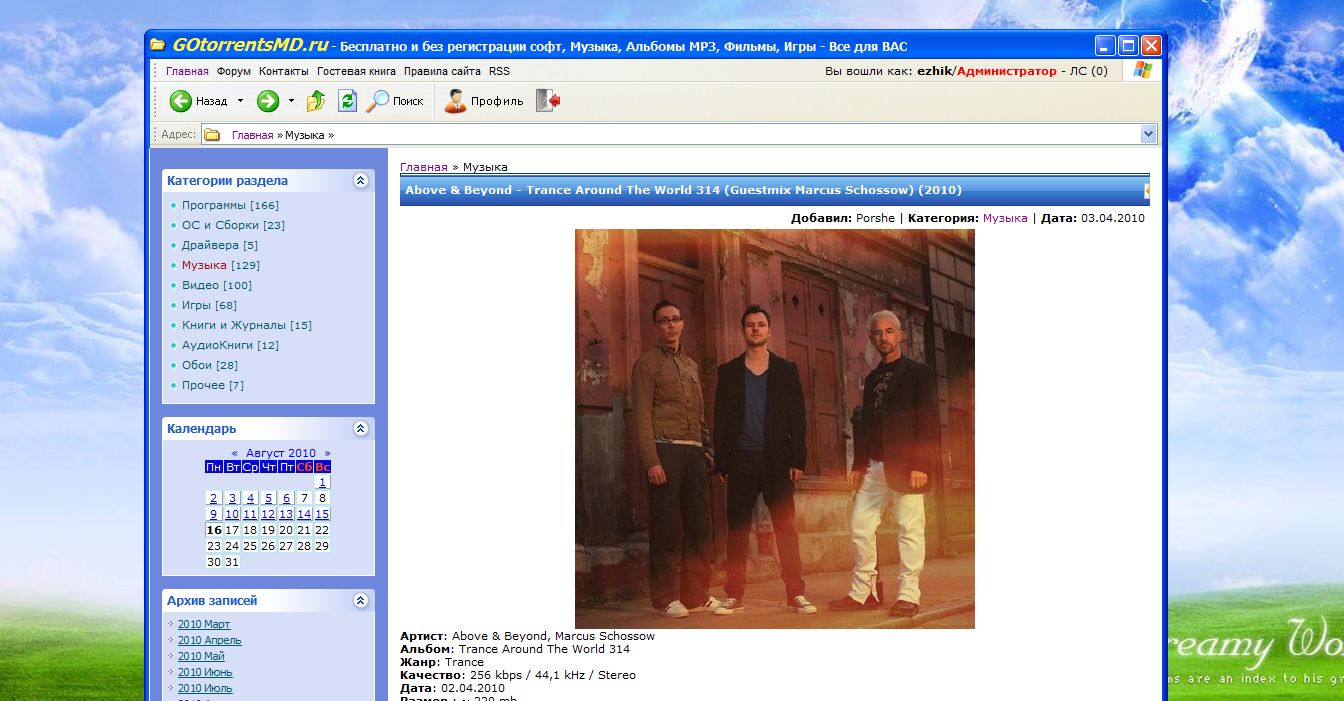Open the Back button history dropdown arrow
The height and width of the screenshot is (701, 1344).
(x=240, y=101)
